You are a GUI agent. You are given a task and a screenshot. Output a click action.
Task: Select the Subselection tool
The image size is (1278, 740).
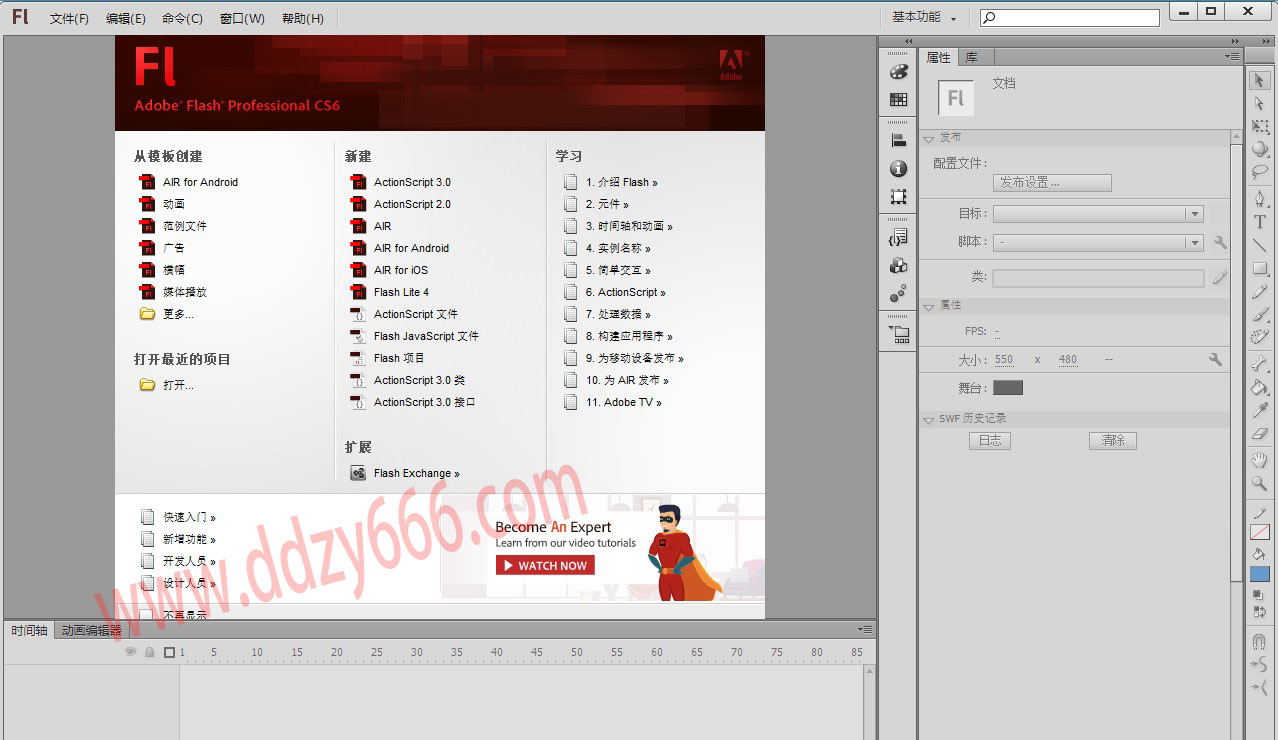pos(1260,103)
